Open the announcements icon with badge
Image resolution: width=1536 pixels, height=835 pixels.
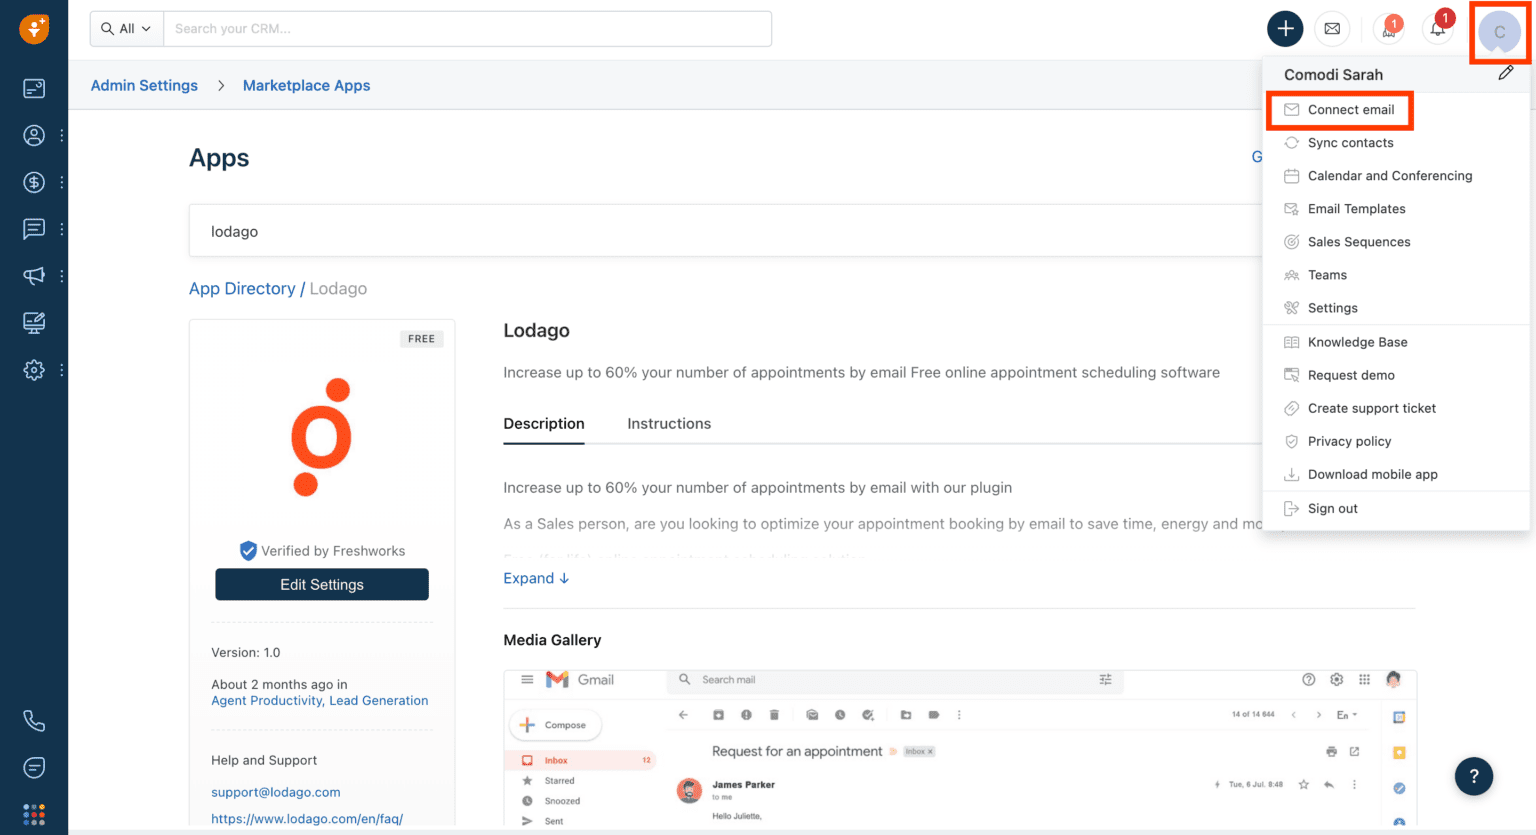1389,29
